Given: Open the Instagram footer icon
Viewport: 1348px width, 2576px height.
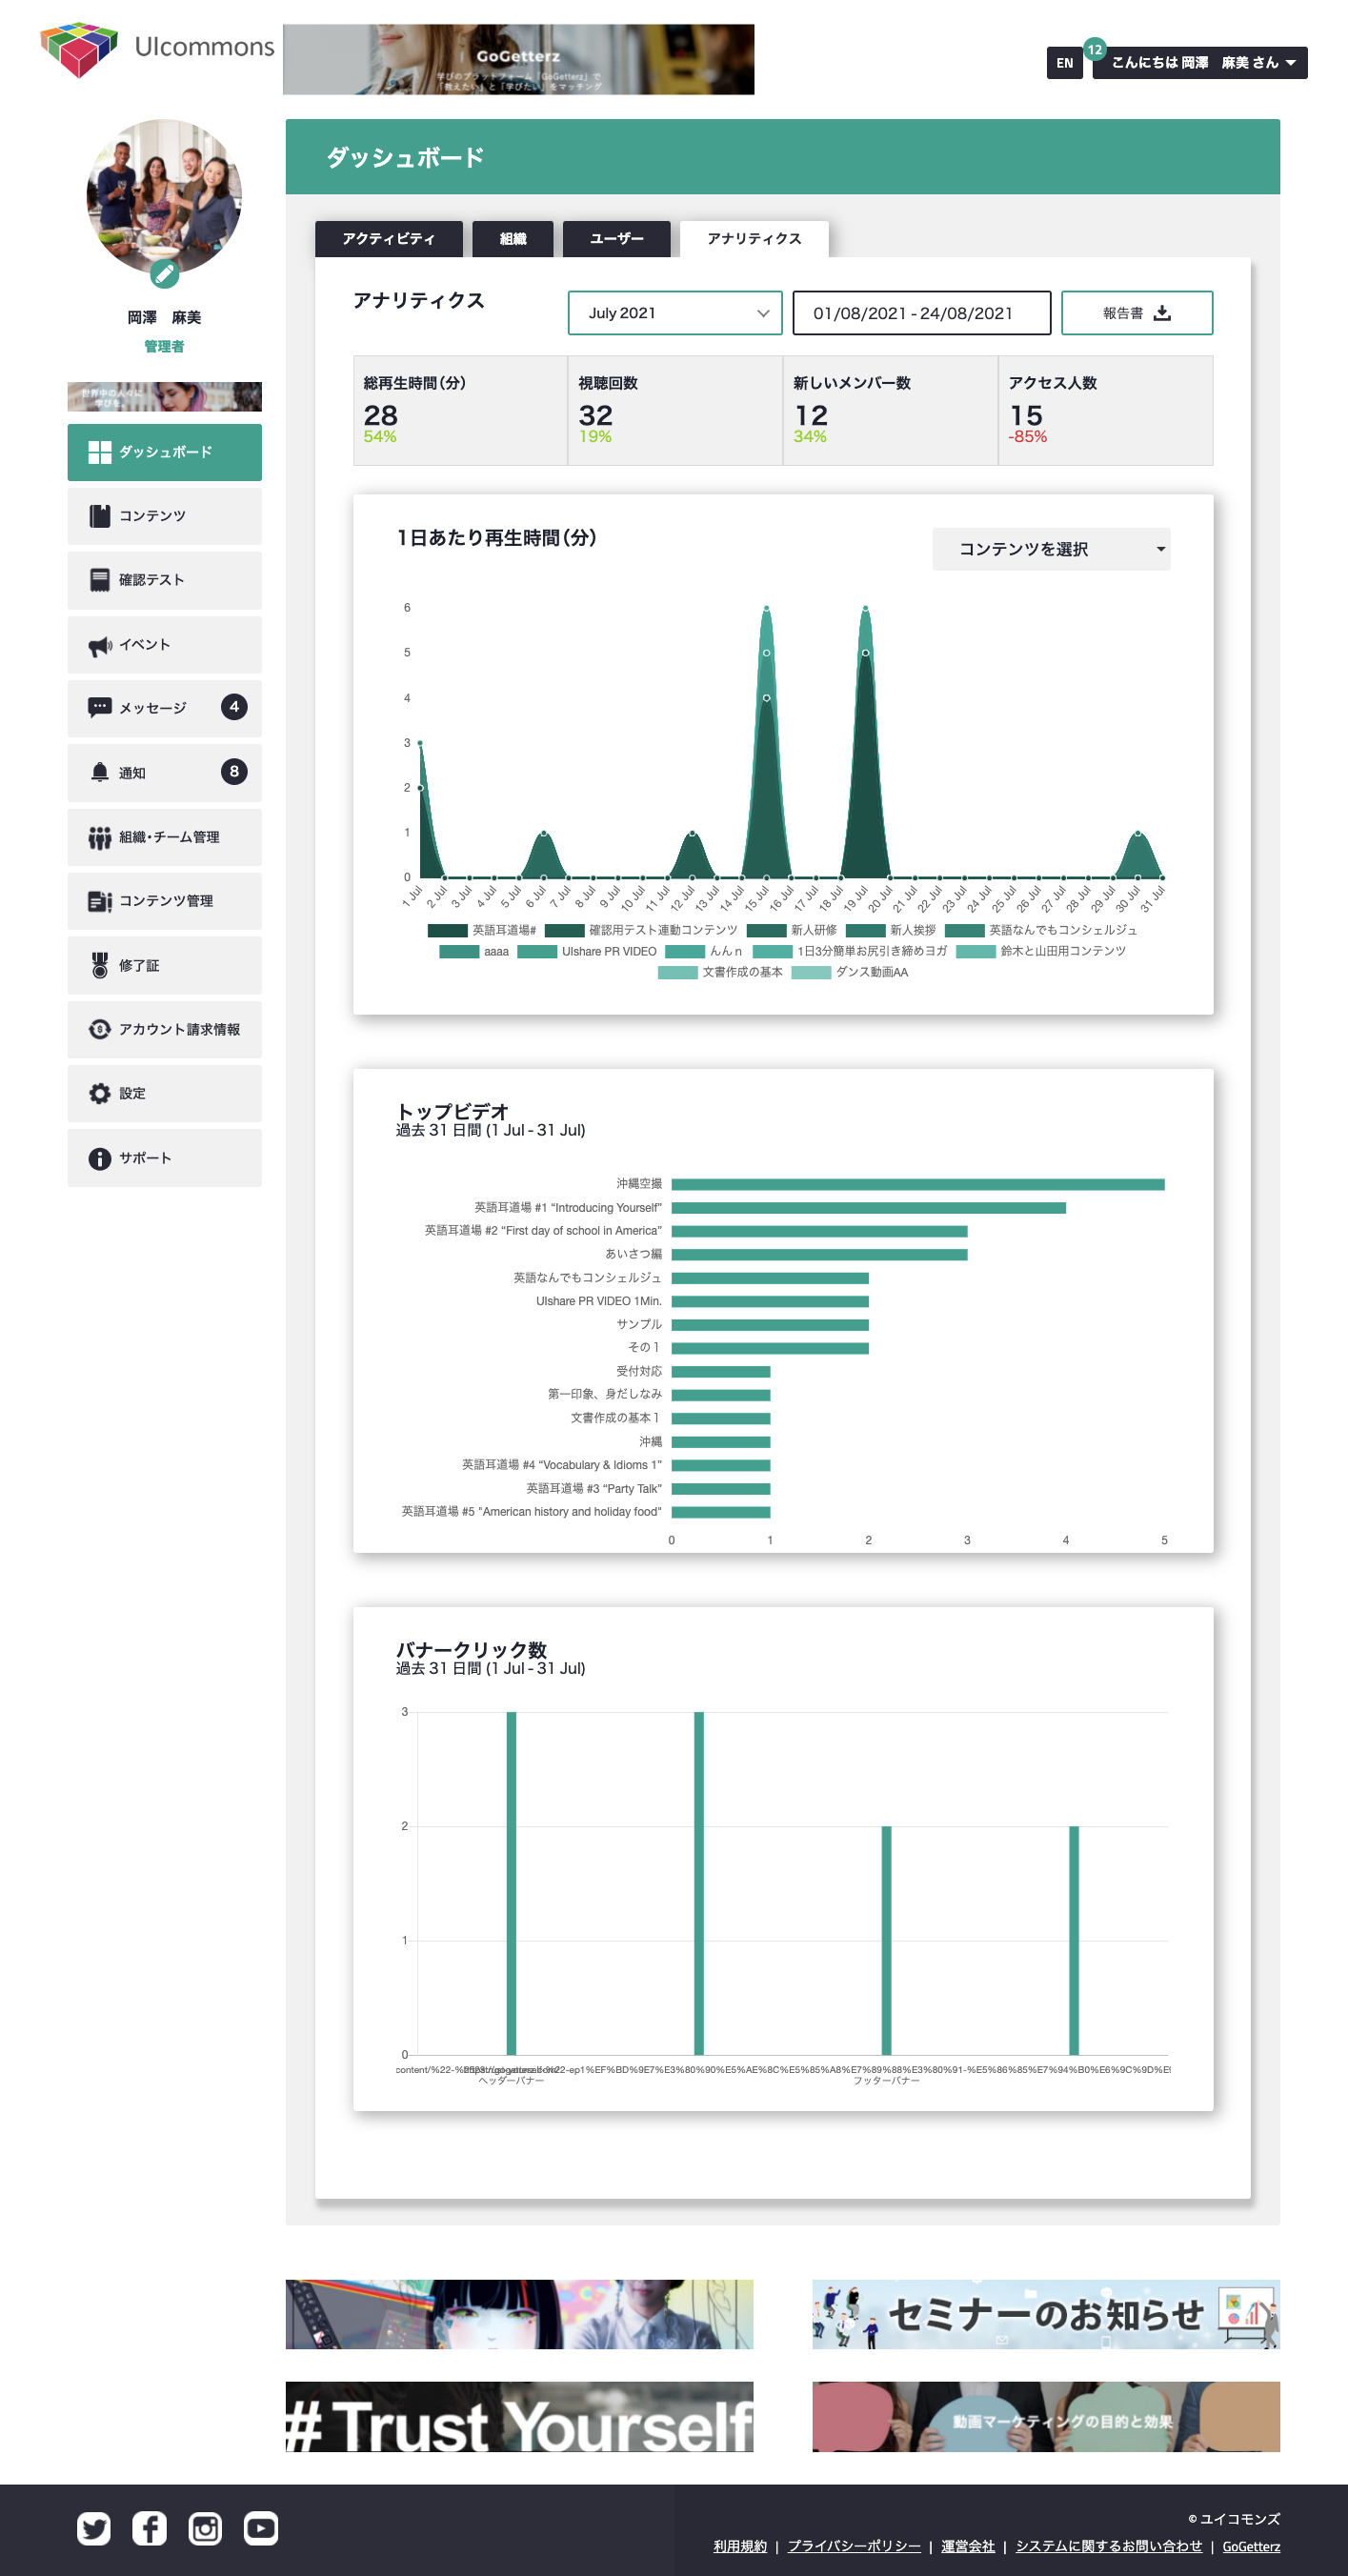Looking at the screenshot, I should [205, 2528].
